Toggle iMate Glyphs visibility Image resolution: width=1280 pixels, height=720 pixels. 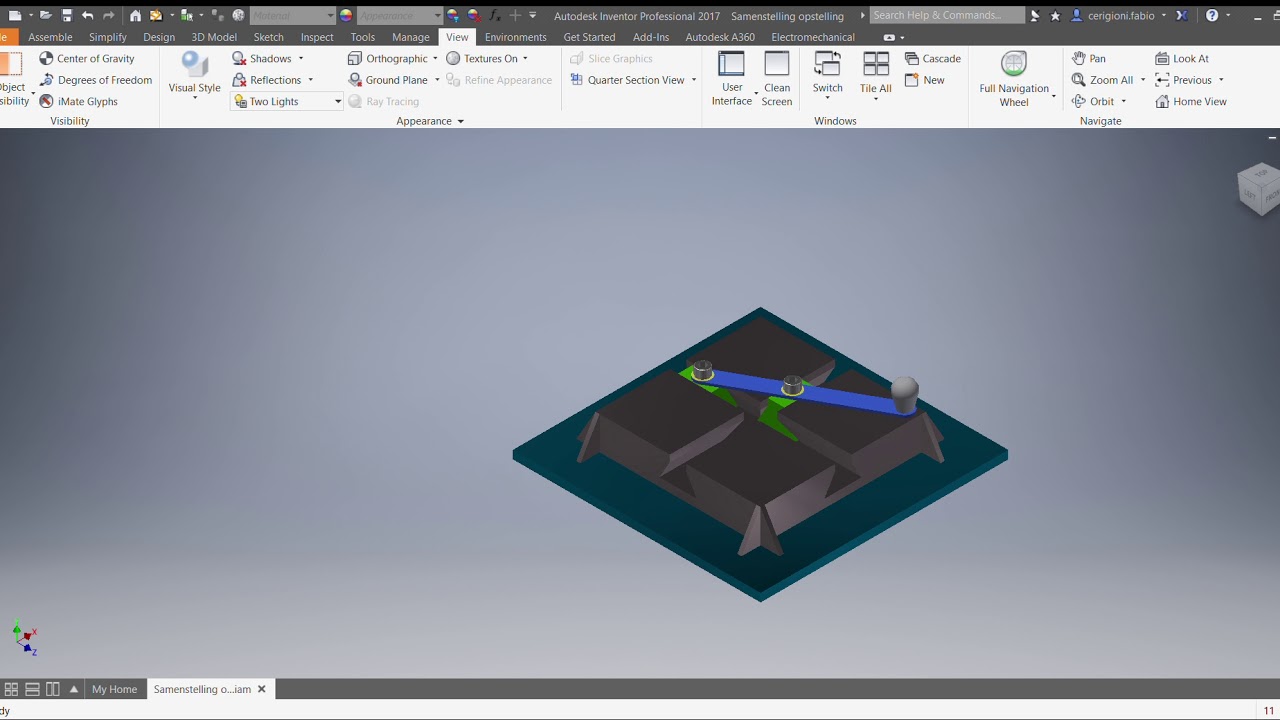79,101
